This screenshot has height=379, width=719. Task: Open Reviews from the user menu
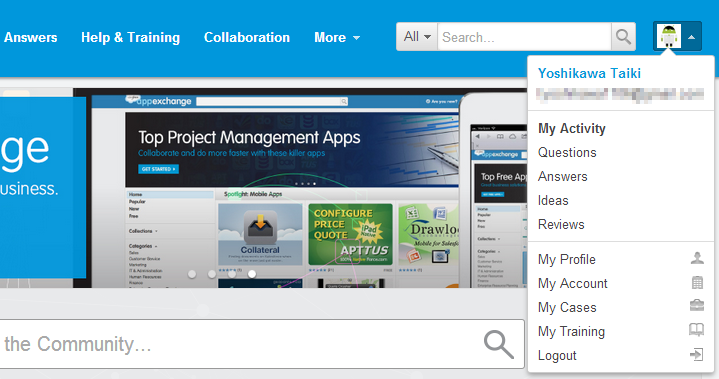561,224
